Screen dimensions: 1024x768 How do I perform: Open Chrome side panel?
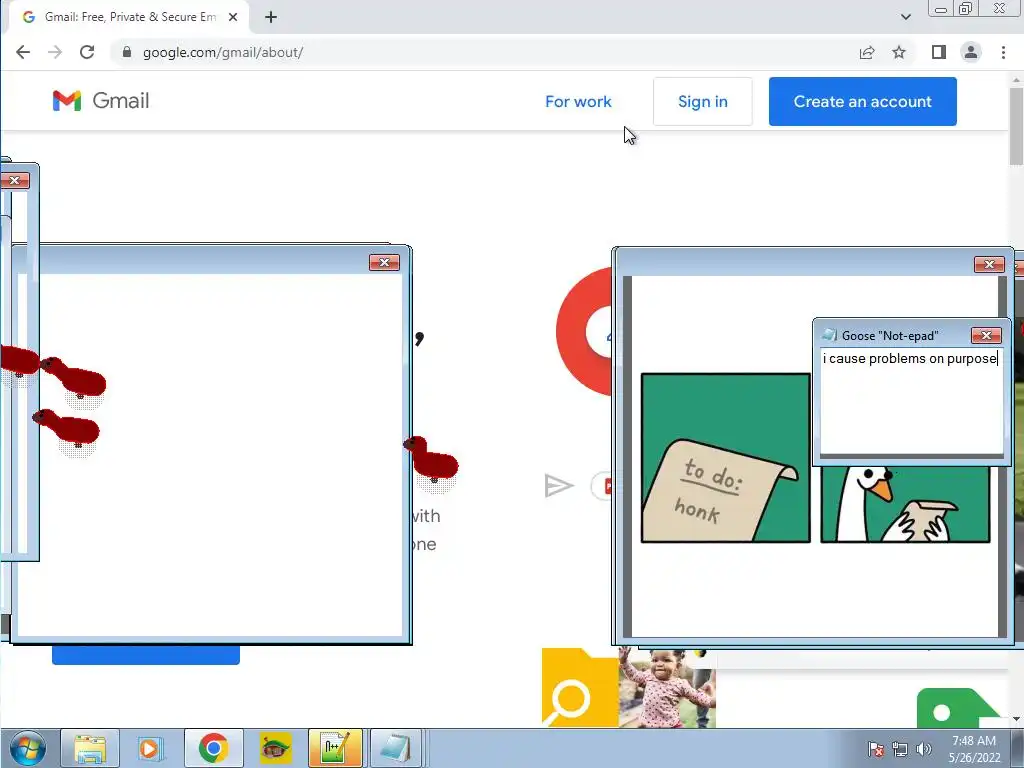click(x=938, y=52)
